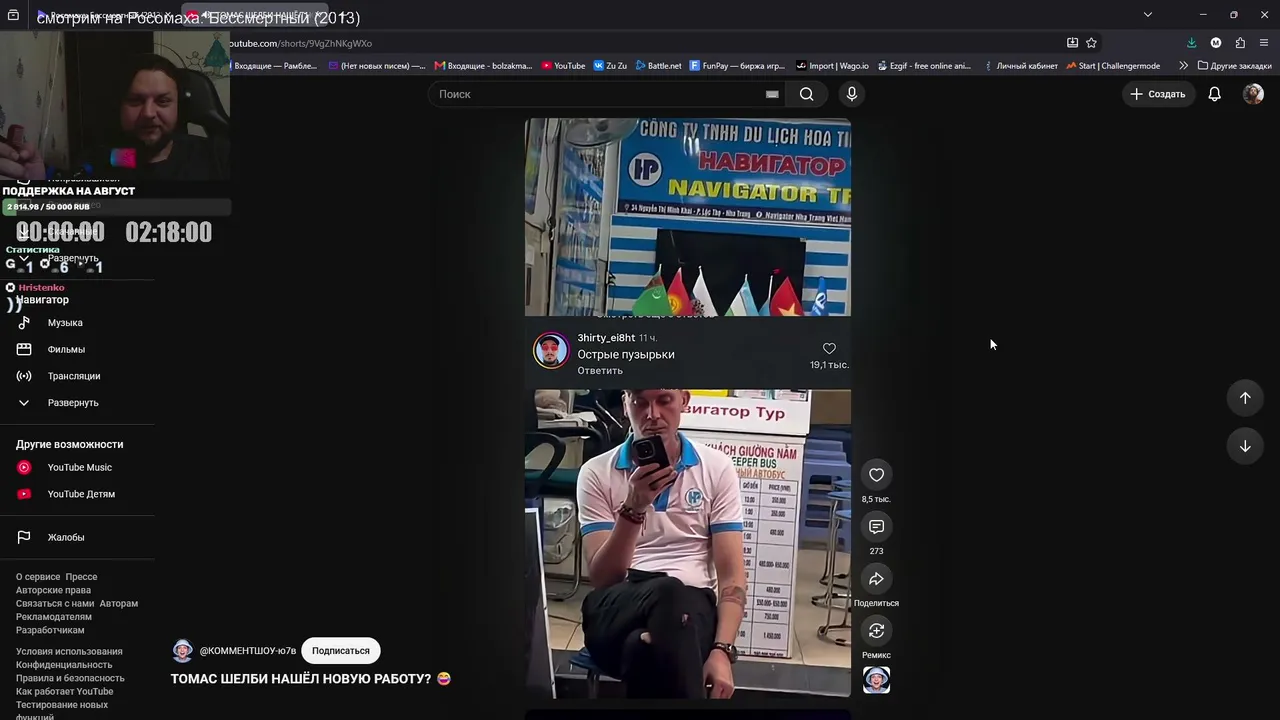
Task: Click the Прессе footer link
Action: click(81, 577)
